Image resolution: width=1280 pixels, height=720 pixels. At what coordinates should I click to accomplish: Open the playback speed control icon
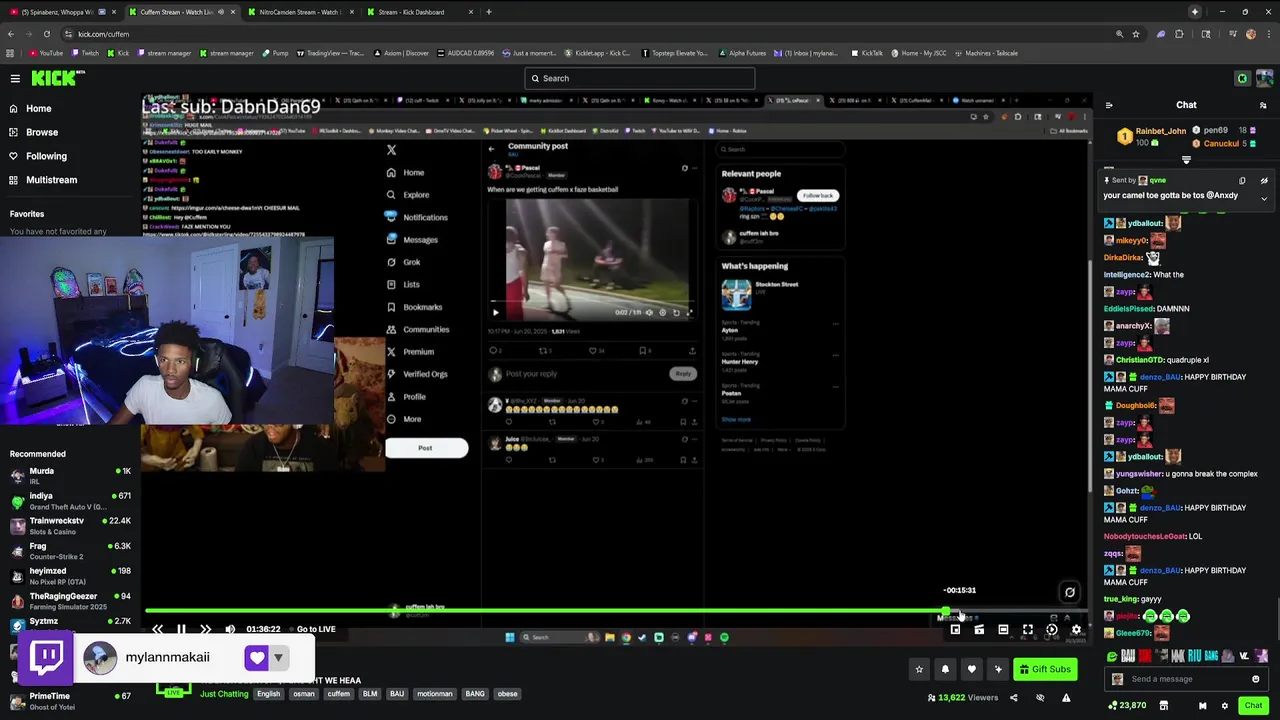tap(1052, 630)
